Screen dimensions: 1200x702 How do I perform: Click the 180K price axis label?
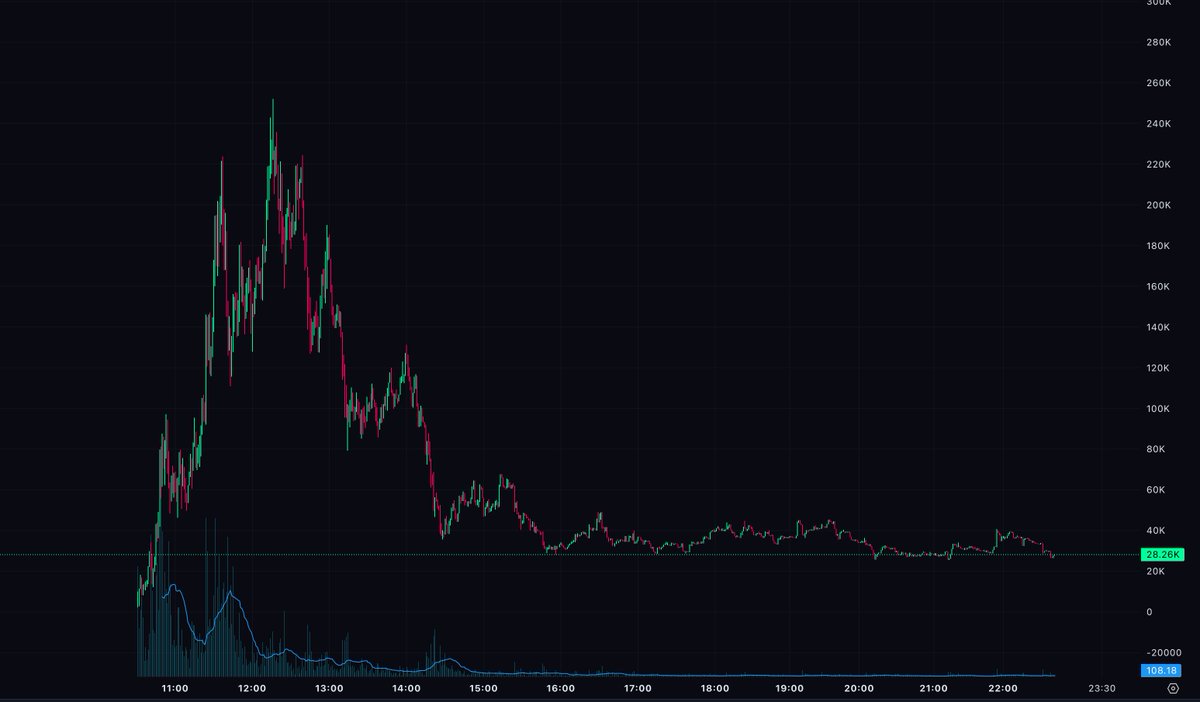click(x=1158, y=246)
